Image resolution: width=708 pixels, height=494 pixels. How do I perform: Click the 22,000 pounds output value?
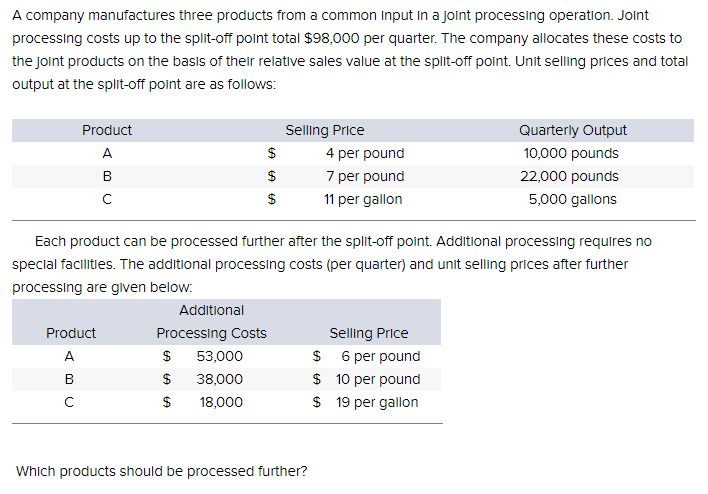pos(569,176)
